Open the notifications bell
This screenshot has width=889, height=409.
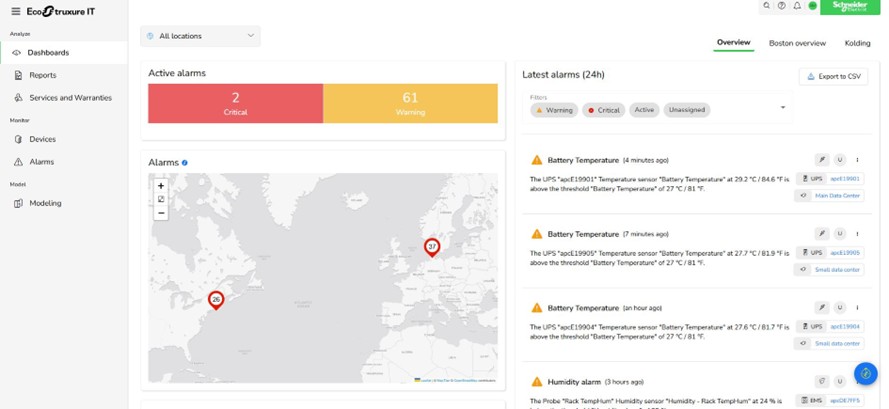coord(797,6)
